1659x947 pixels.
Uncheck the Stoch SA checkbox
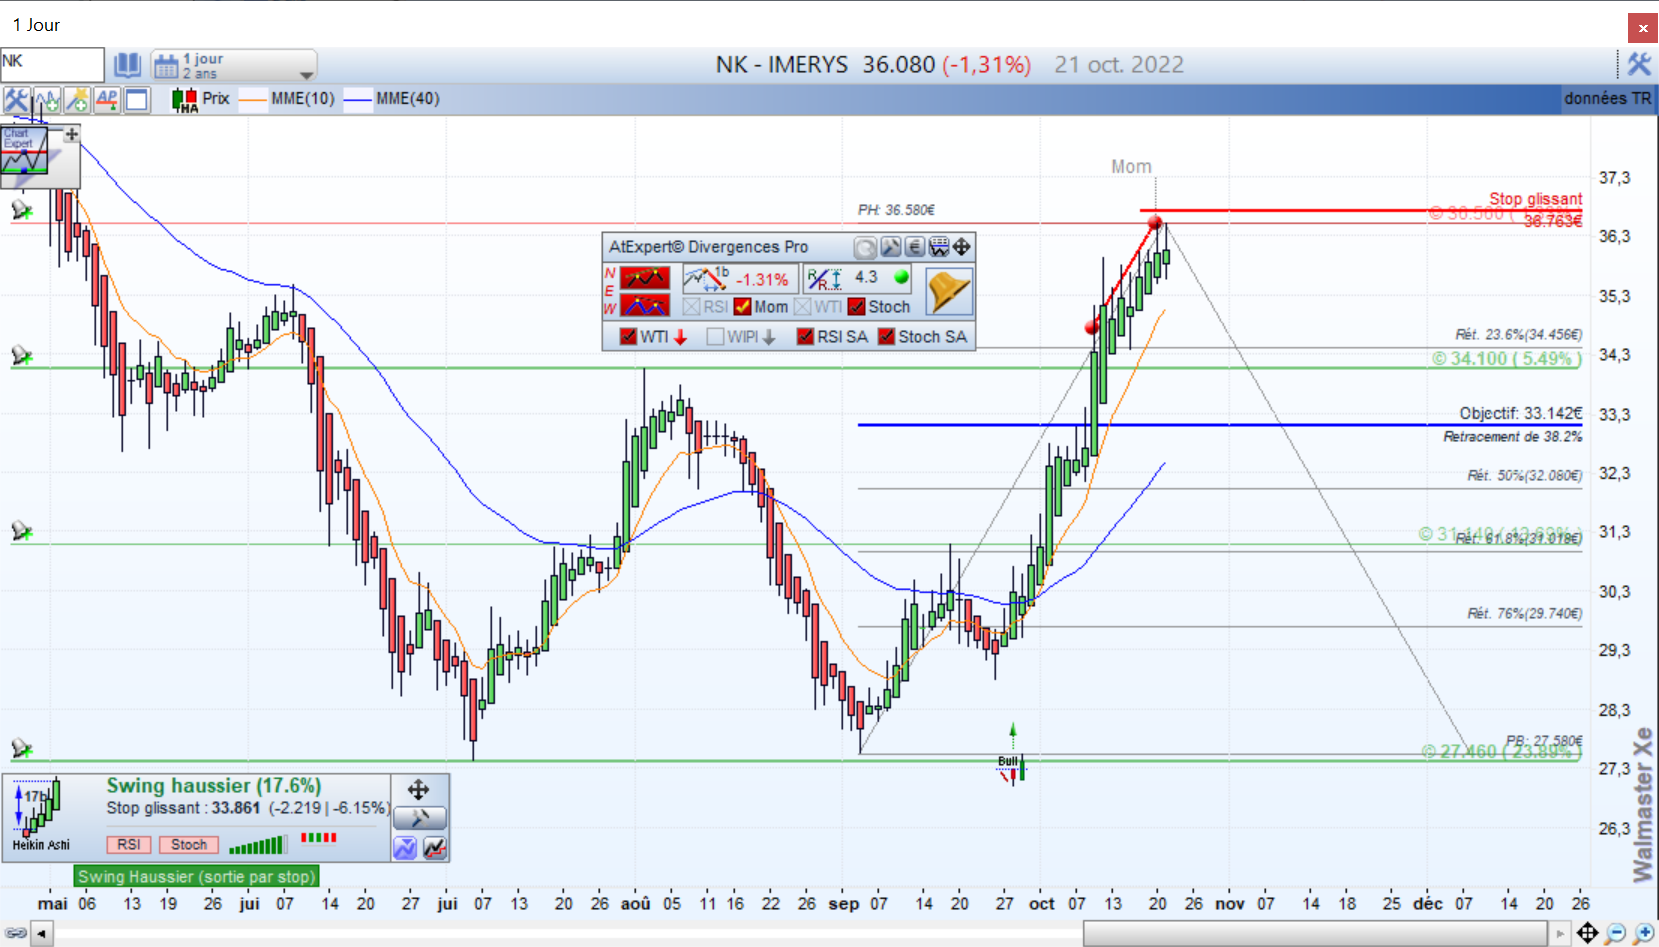887,337
